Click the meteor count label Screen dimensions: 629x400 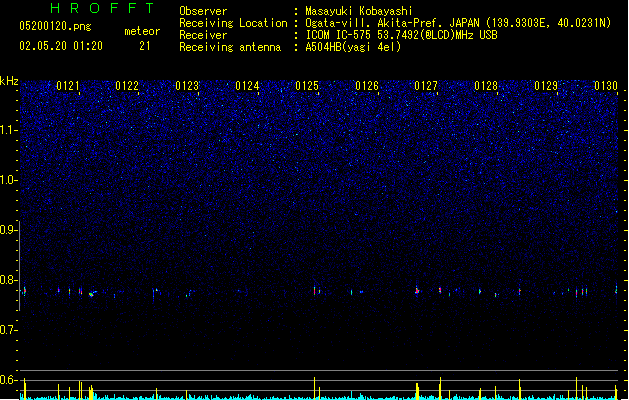142,31
